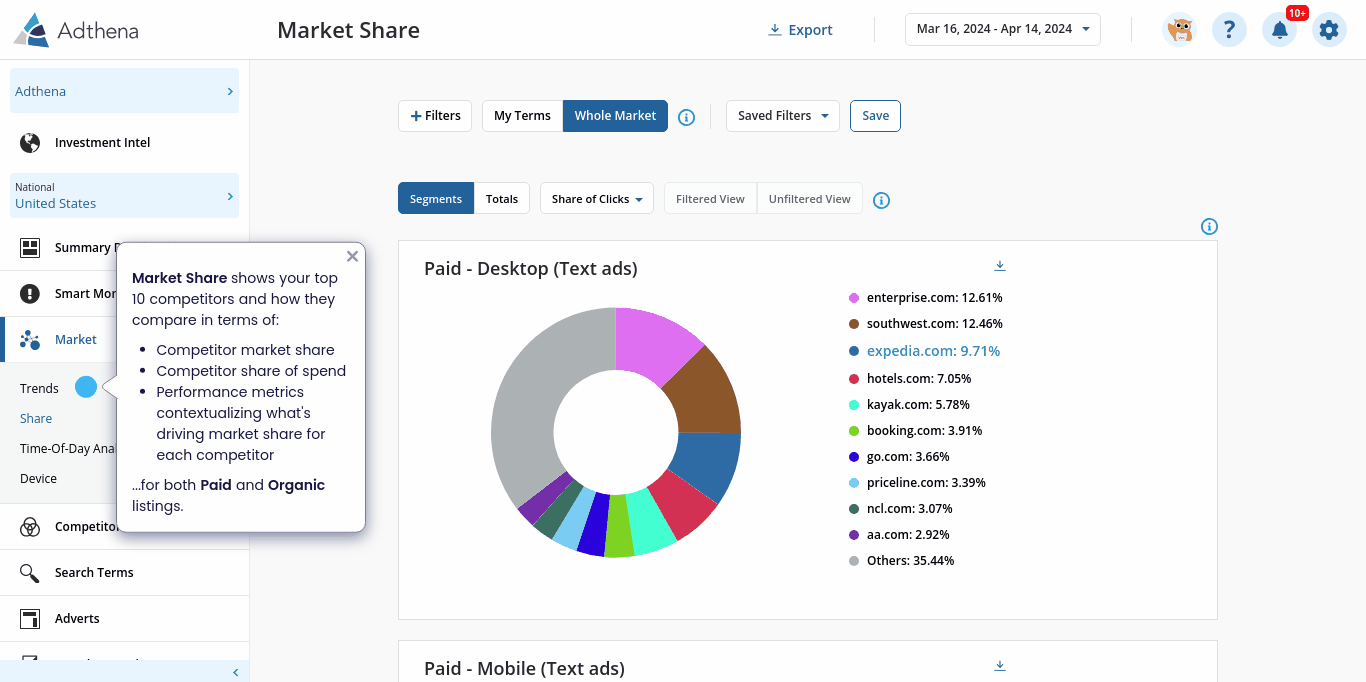The height and width of the screenshot is (682, 1366).
Task: Click the Search Terms magnifier icon
Action: [30, 573]
